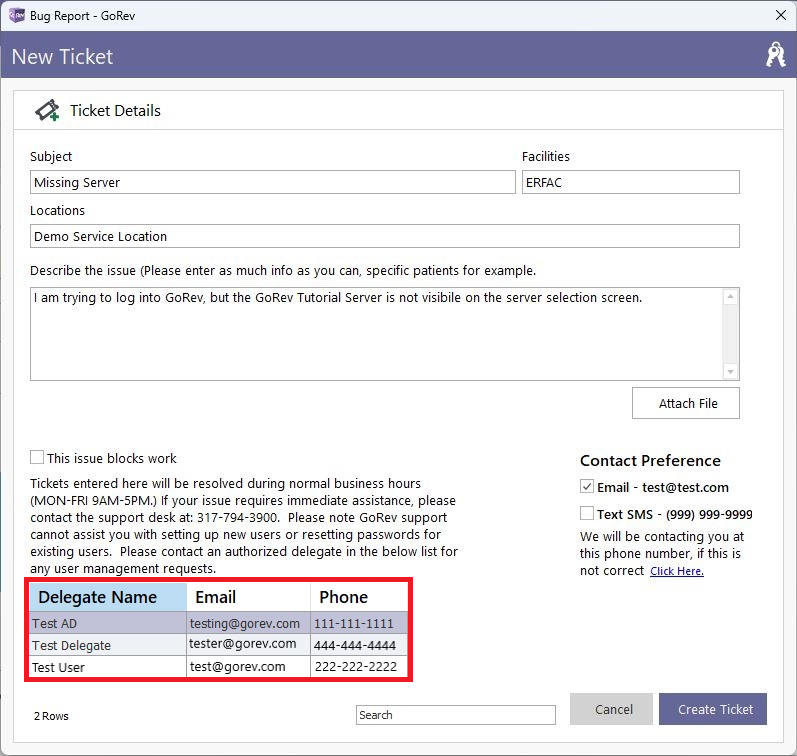Click the Create Ticket button

713,709
